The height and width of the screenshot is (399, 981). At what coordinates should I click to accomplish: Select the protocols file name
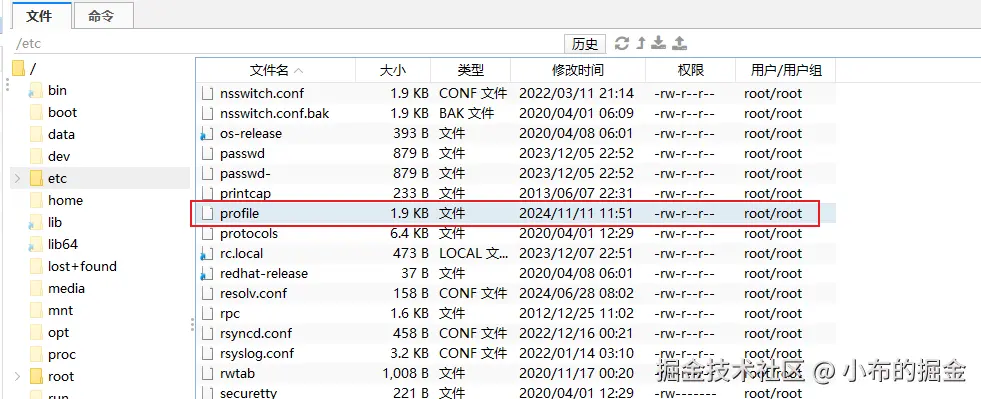click(248, 233)
